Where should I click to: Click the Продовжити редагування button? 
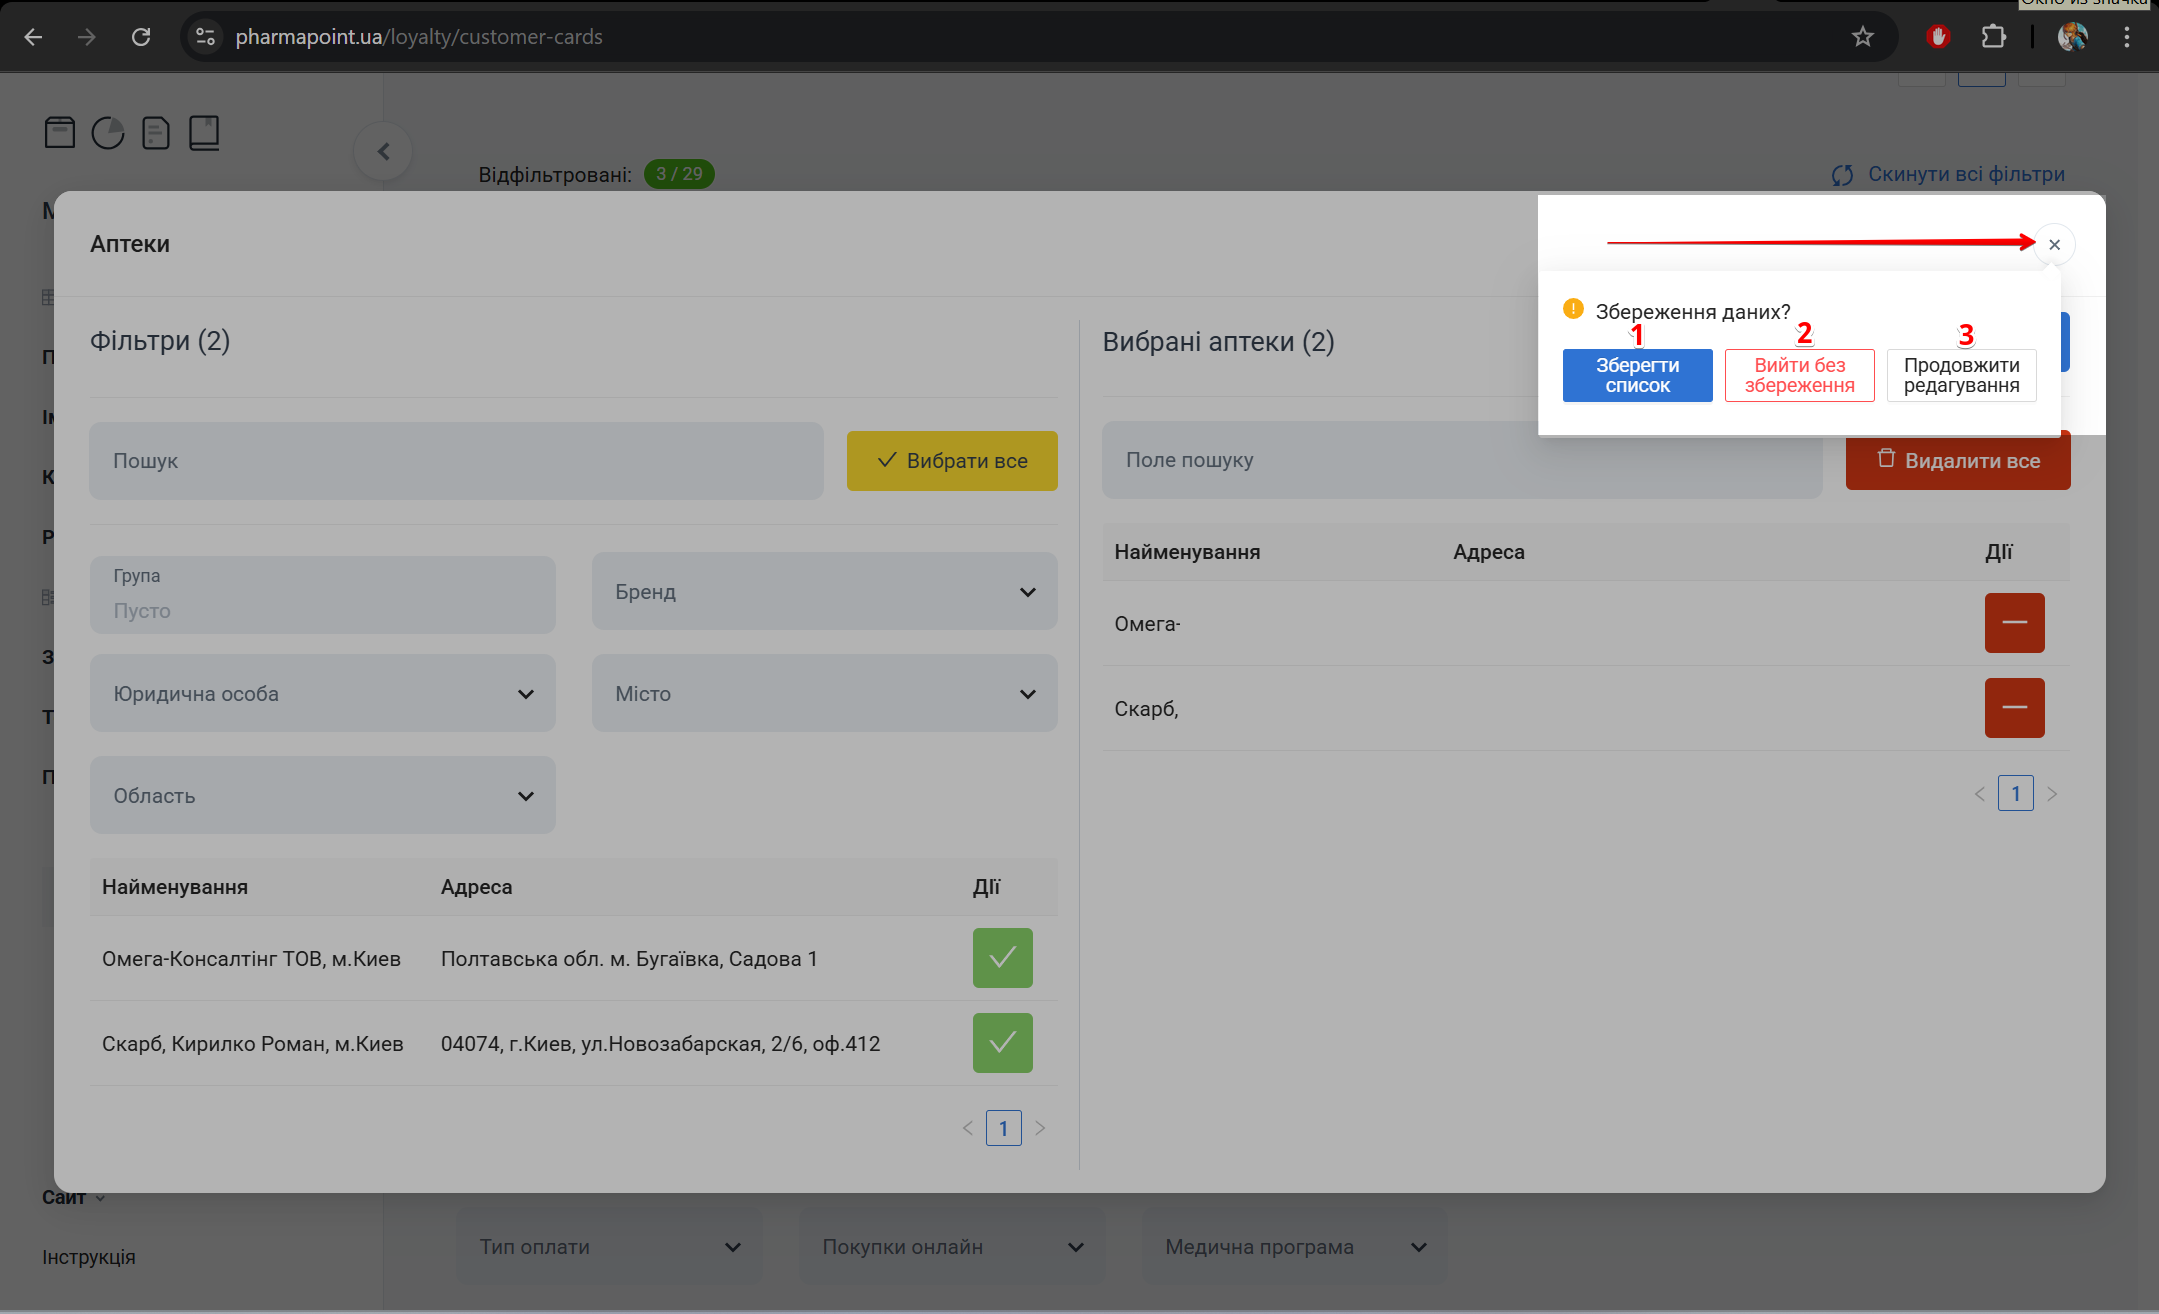1961,375
